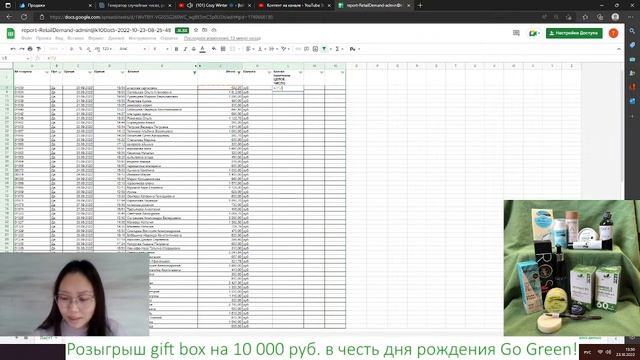Open the Правка menu
The width and height of the screenshot is (640, 360).
pos(43,38)
